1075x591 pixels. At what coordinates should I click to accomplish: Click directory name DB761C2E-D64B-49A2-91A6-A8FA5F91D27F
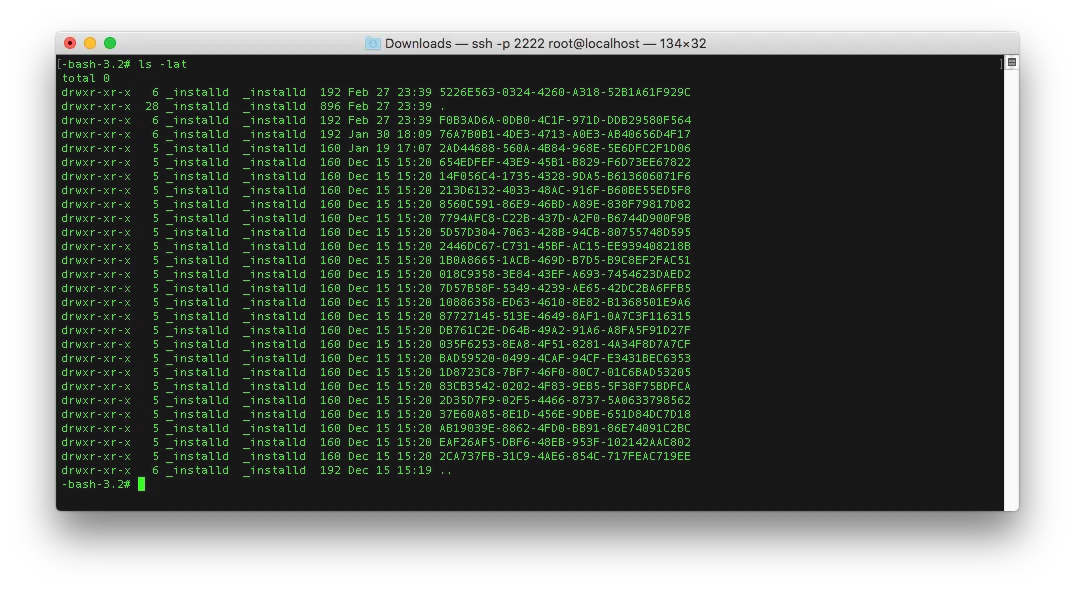point(565,330)
